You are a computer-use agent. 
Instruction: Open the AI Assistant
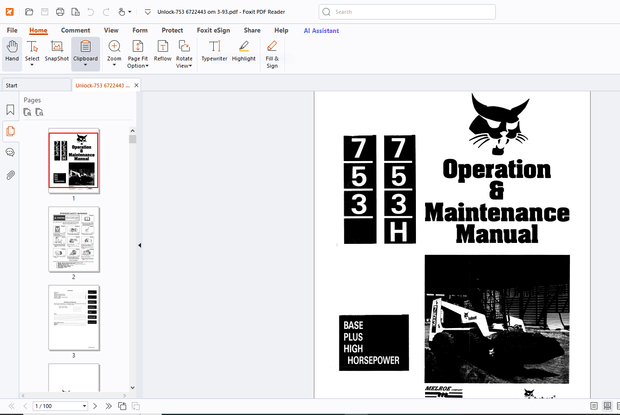pyautogui.click(x=321, y=30)
